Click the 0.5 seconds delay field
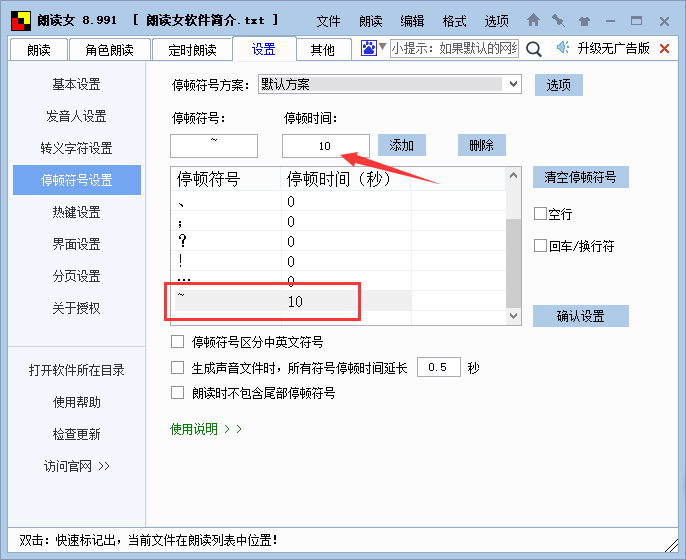This screenshot has height=560, width=686. [438, 367]
